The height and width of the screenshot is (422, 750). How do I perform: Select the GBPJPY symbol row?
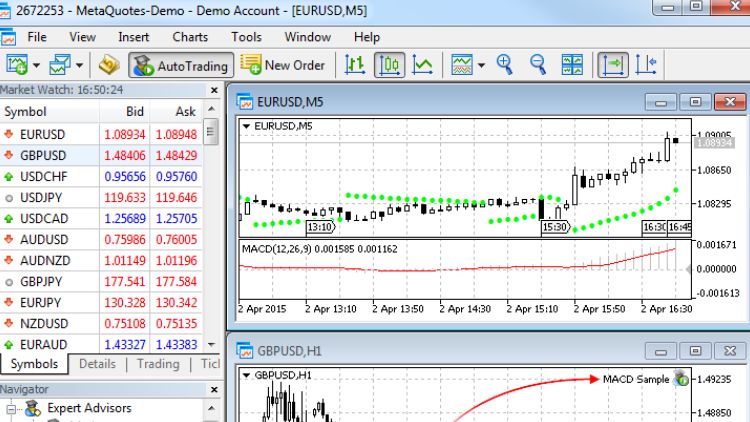click(x=101, y=282)
